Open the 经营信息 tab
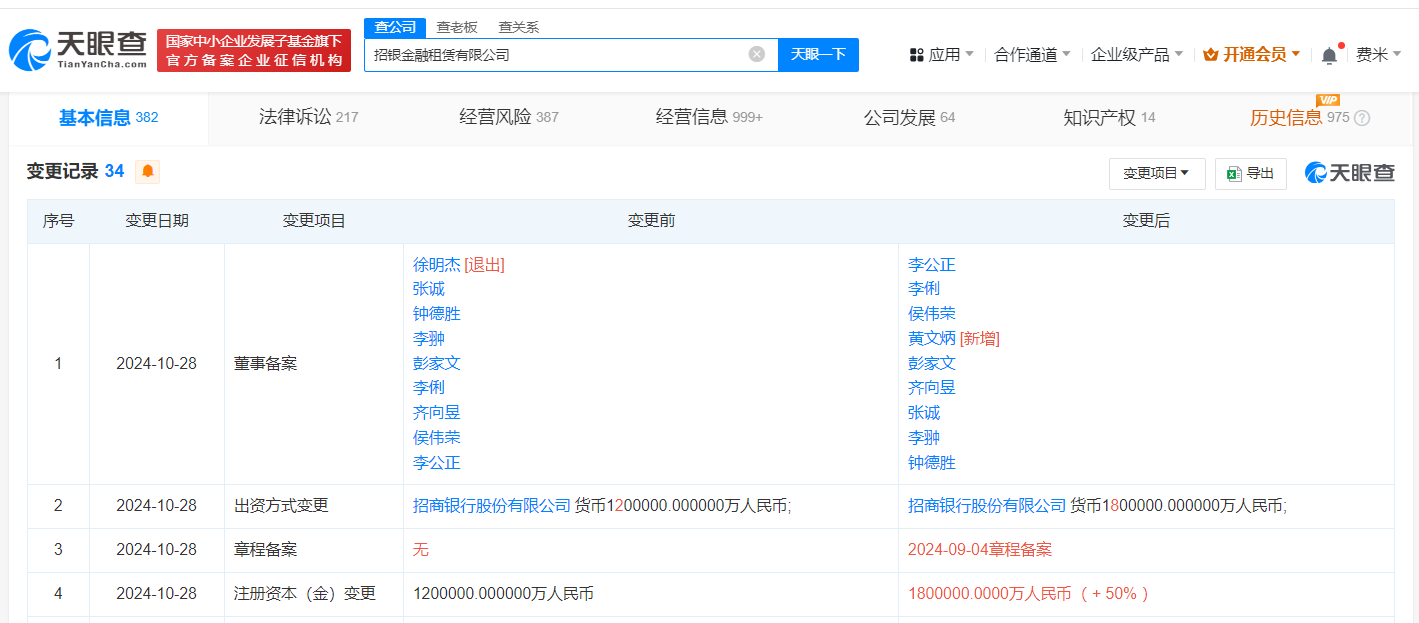 [709, 118]
